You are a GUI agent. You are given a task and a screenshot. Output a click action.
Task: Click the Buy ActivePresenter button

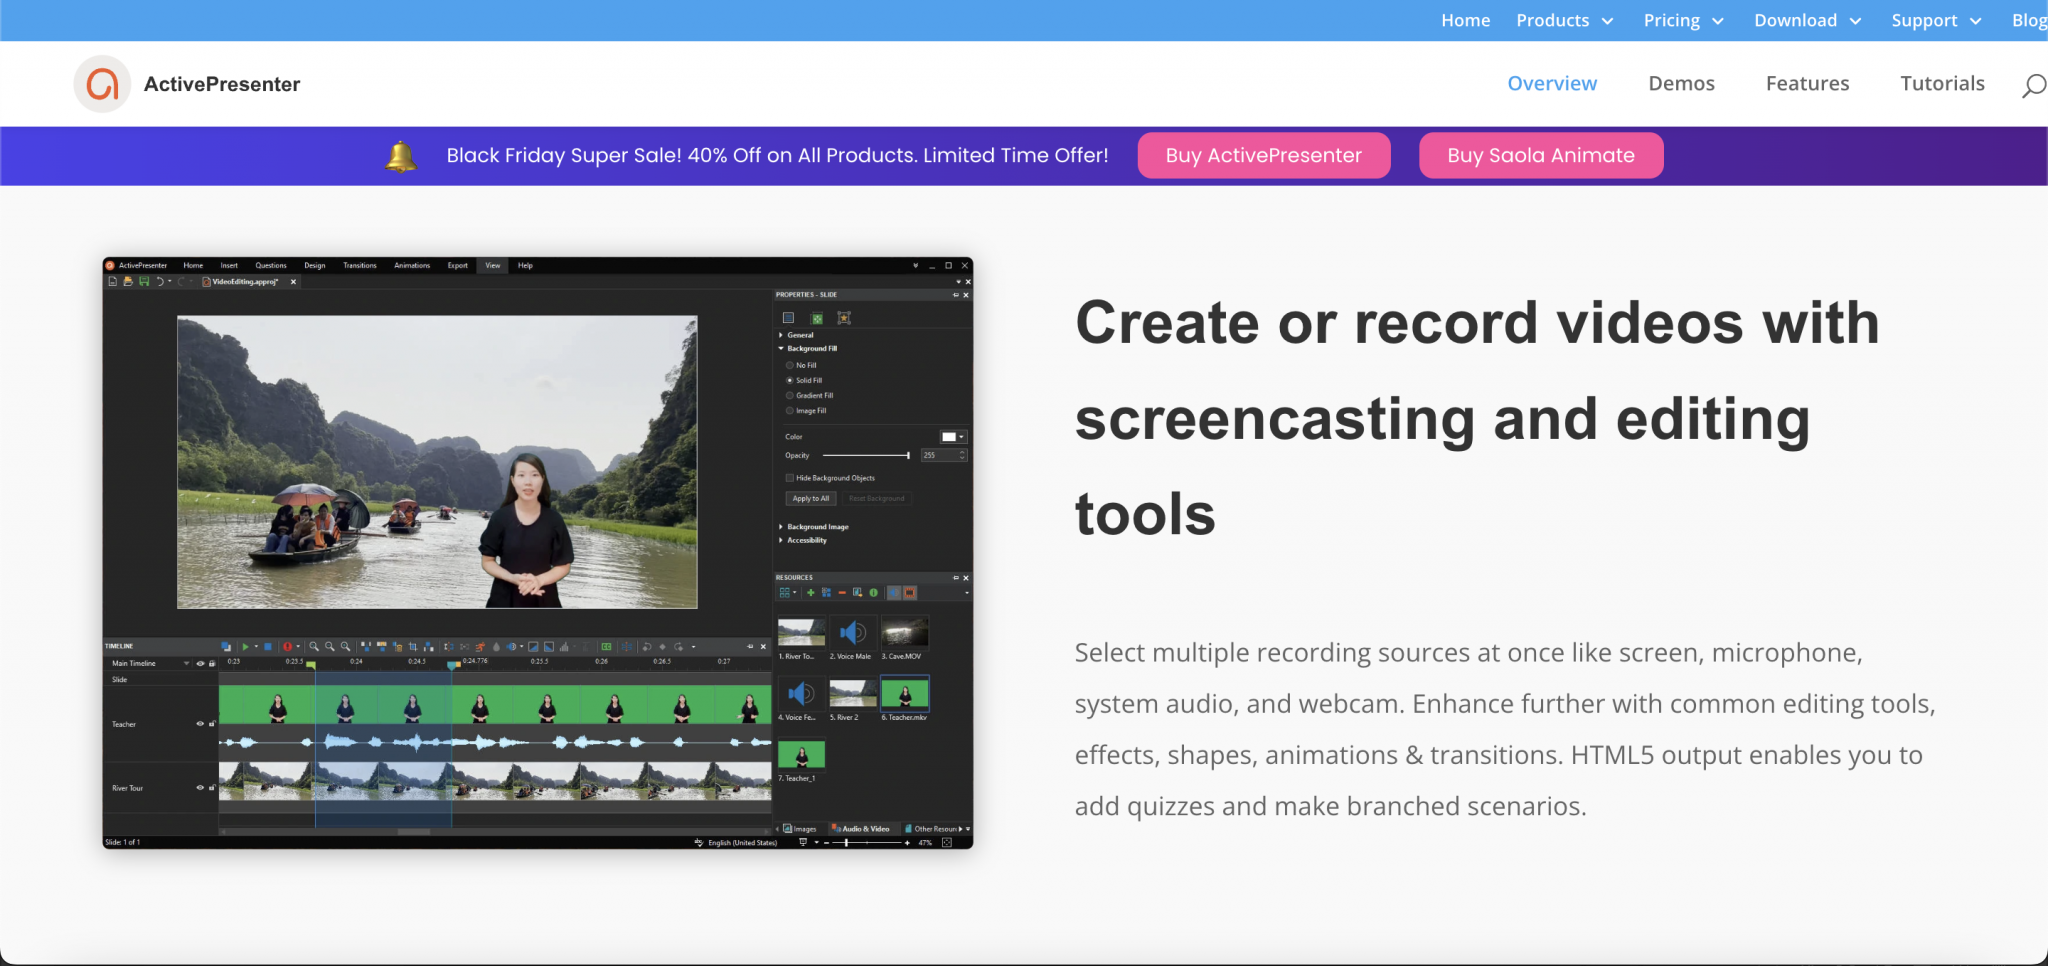coord(1263,155)
